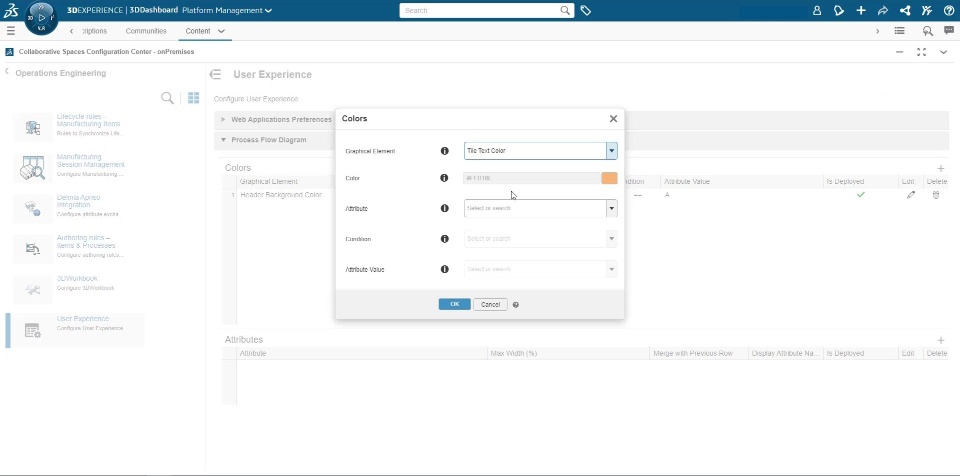The image size is (960, 476).
Task: Click the fullscreen expand widget icon
Action: 921,52
